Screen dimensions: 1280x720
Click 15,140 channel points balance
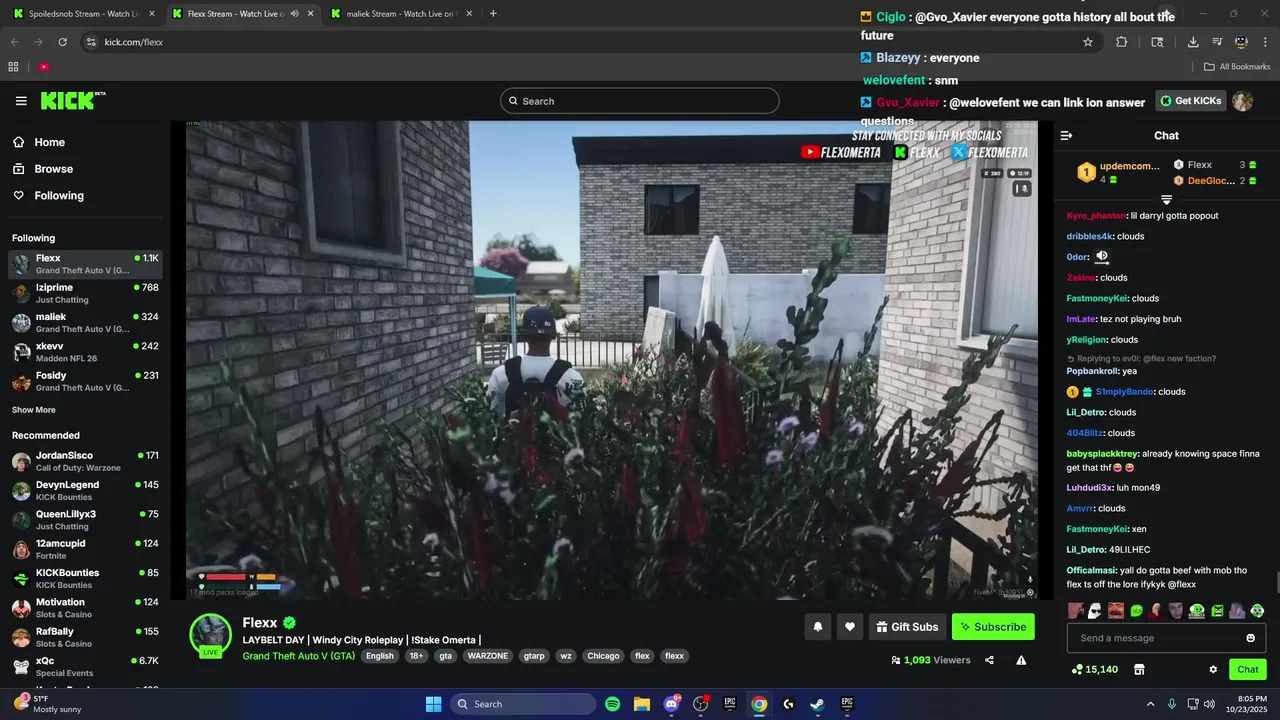pos(1094,669)
